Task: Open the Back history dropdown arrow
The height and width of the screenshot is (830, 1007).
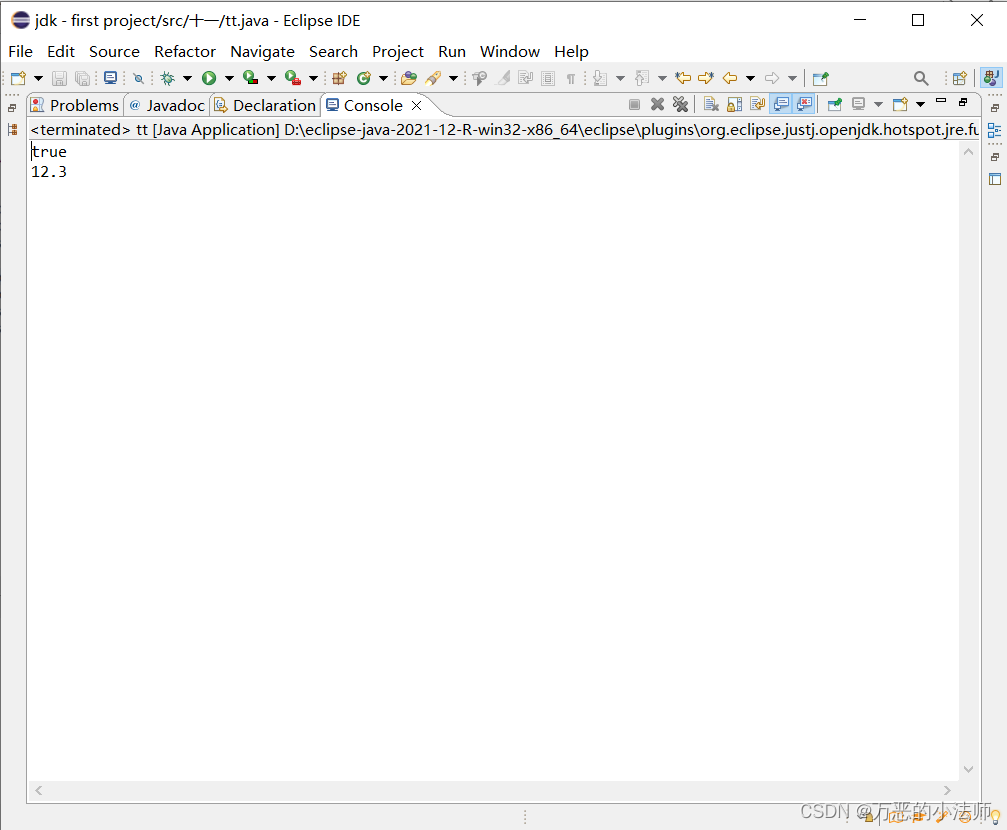Action: (750, 78)
